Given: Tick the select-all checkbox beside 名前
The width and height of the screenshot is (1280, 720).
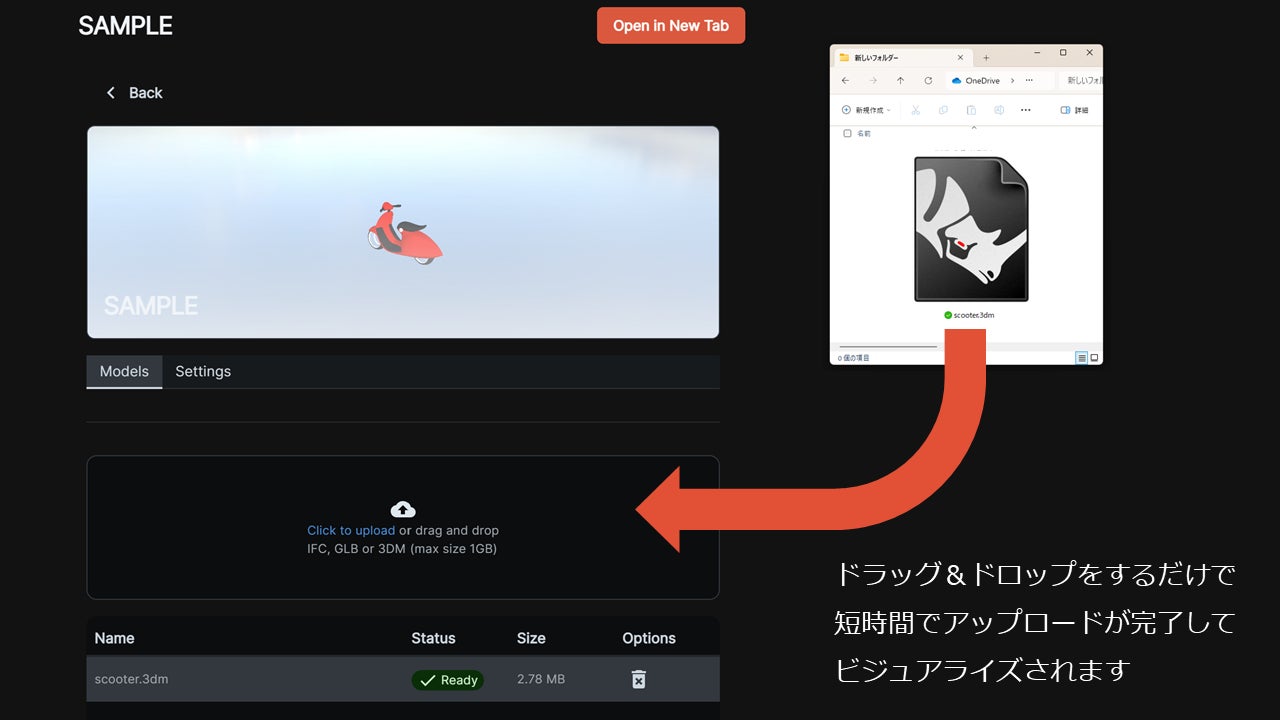Looking at the screenshot, I should pyautogui.click(x=847, y=133).
